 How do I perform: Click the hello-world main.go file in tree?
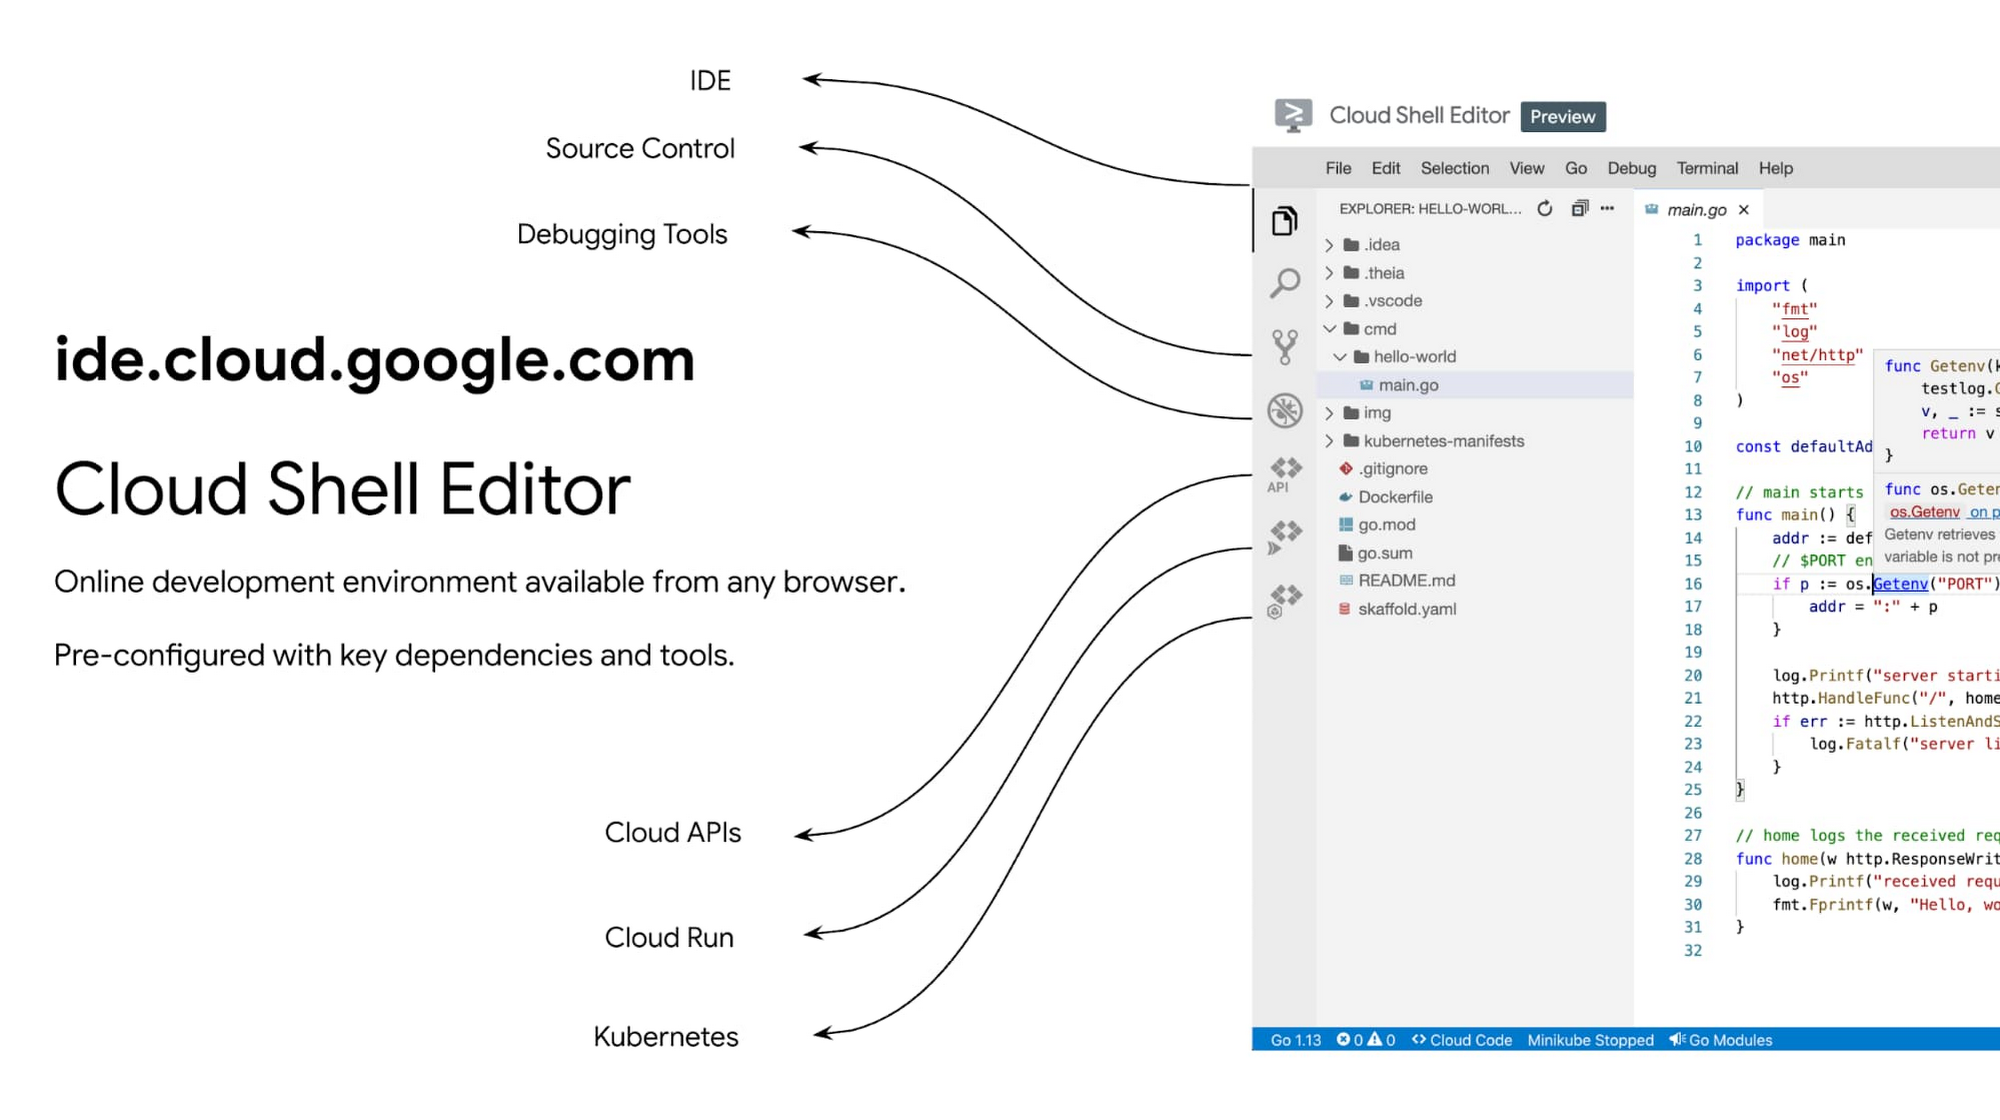click(1408, 385)
